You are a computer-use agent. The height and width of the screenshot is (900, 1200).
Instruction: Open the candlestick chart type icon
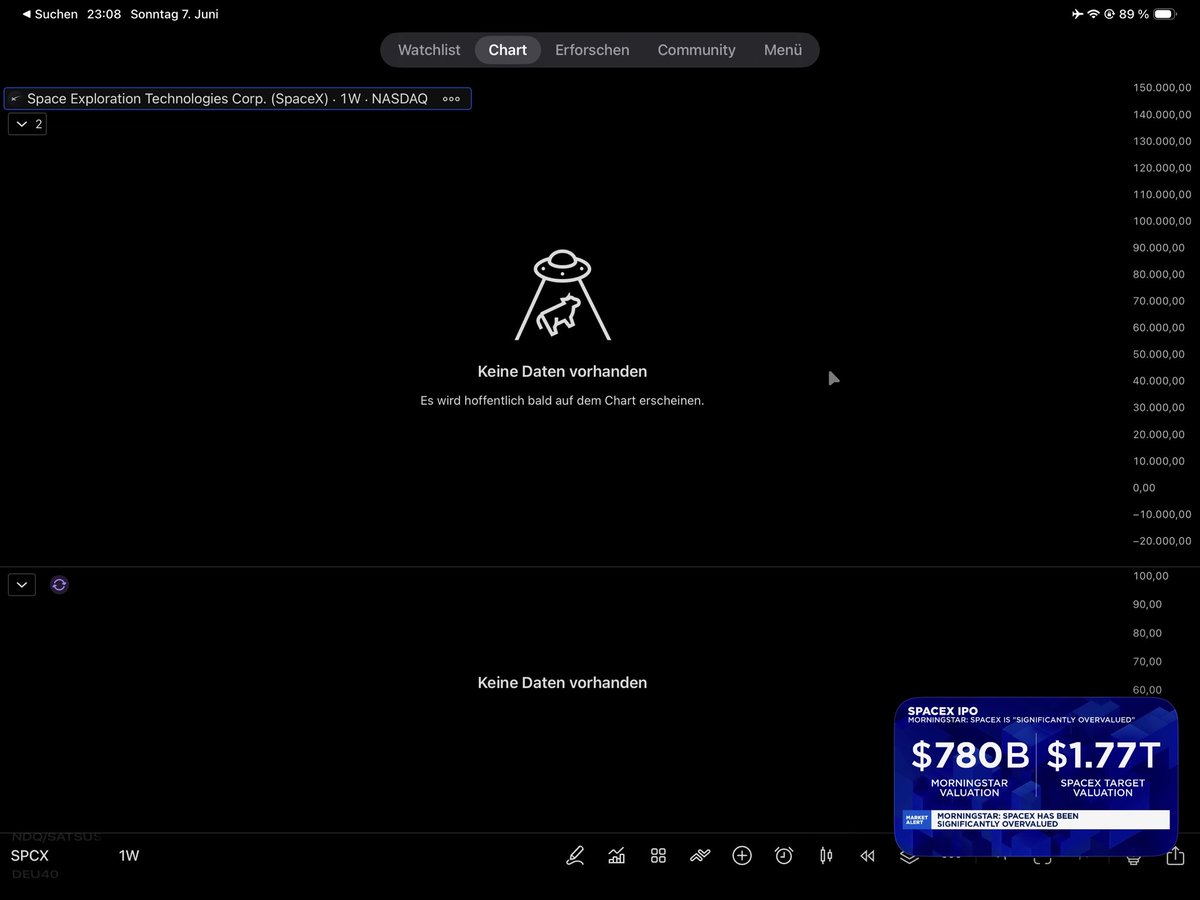[826, 856]
